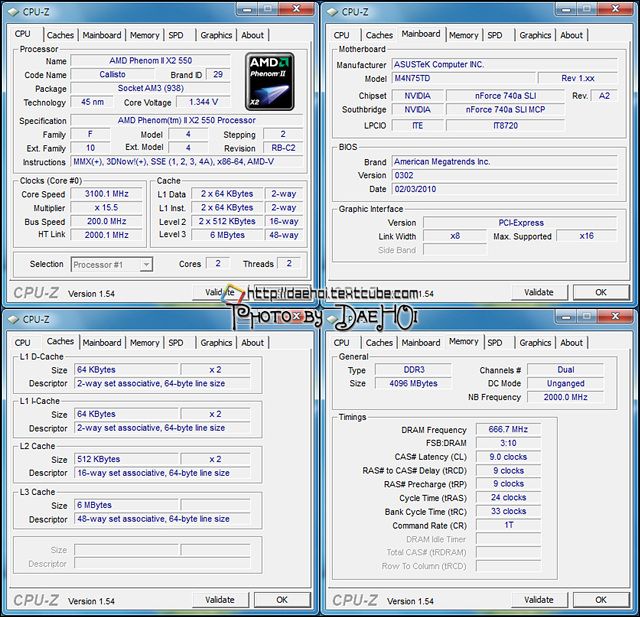Viewport: 640px width, 617px height.
Task: Open Memory tab in top-left CPU-Z window
Action: [x=144, y=35]
